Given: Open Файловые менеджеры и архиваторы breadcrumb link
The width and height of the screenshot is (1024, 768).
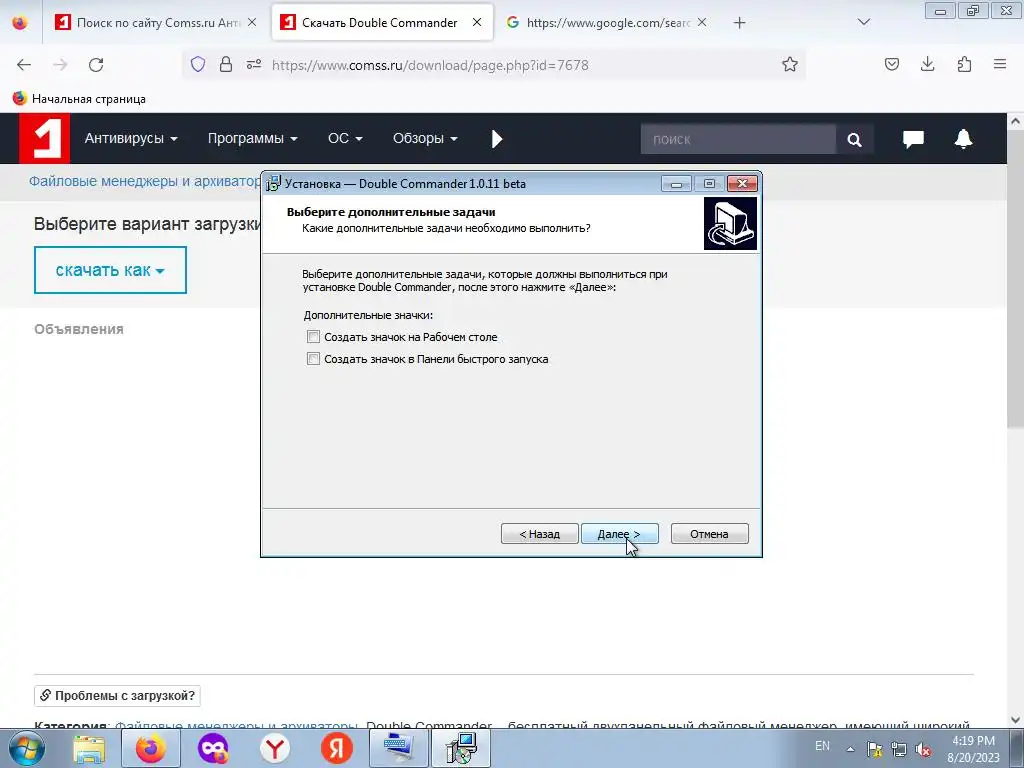Looking at the screenshot, I should tap(144, 181).
